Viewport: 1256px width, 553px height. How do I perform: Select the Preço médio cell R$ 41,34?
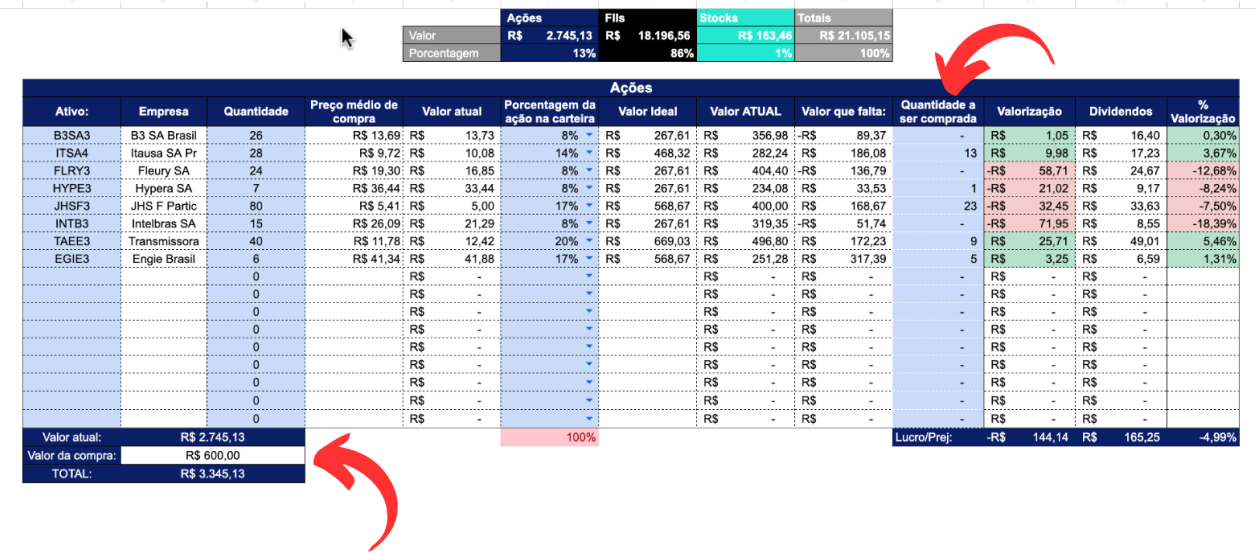(x=355, y=259)
